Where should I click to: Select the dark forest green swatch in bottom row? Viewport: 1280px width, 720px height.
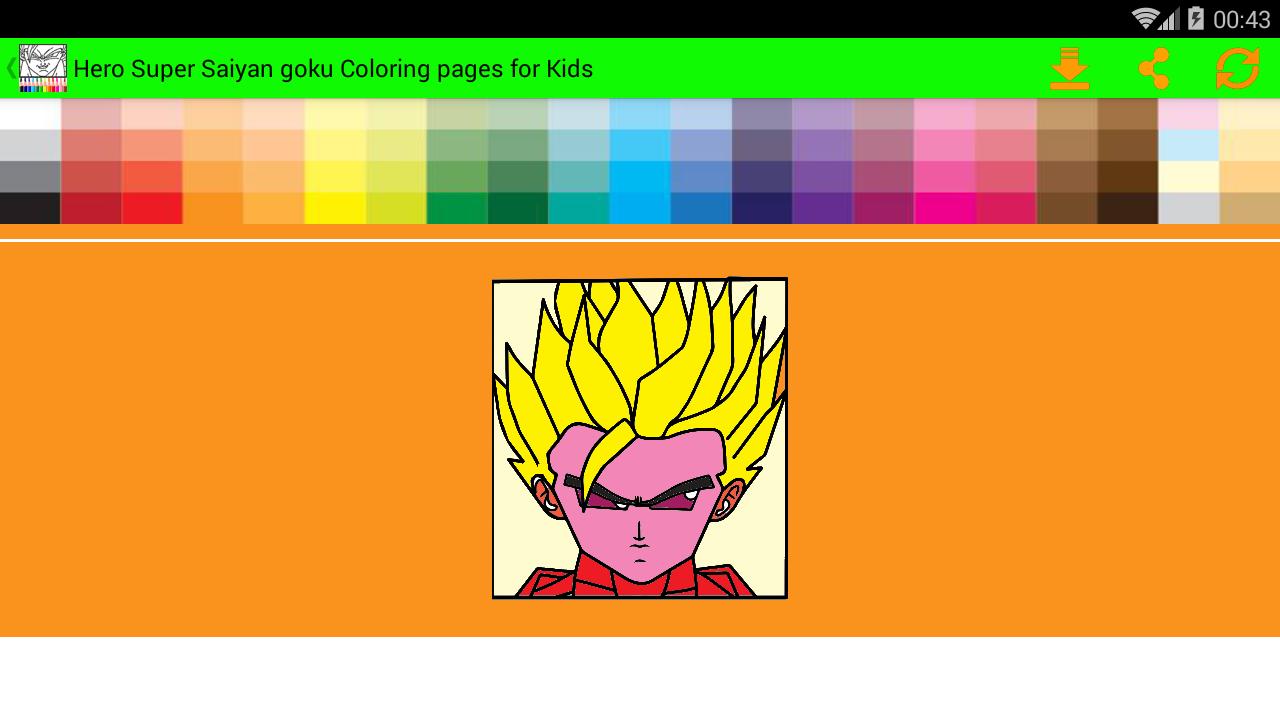pyautogui.click(x=518, y=208)
